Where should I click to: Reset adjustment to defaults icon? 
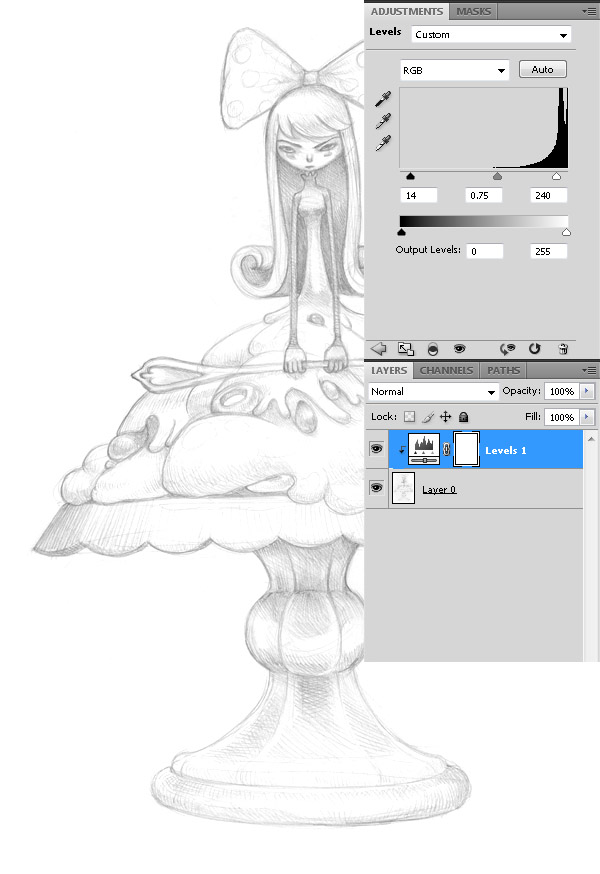click(535, 348)
